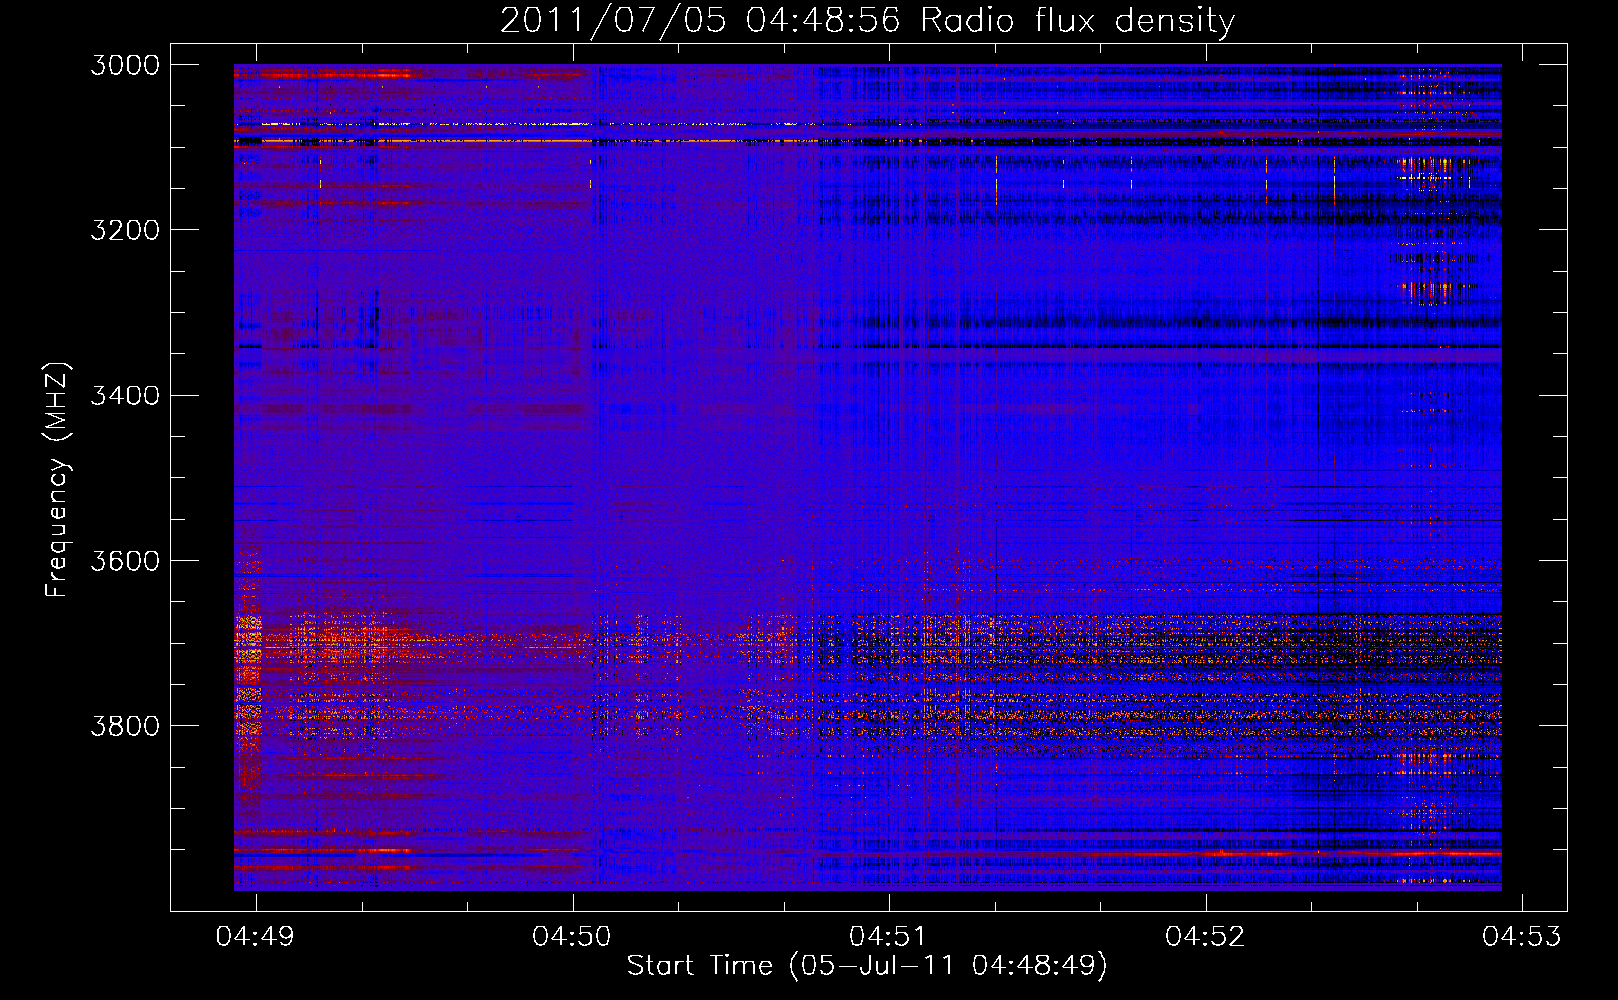Click the 04:52 time axis label
Screen dimensions: 1618x1000
click(x=1205, y=936)
